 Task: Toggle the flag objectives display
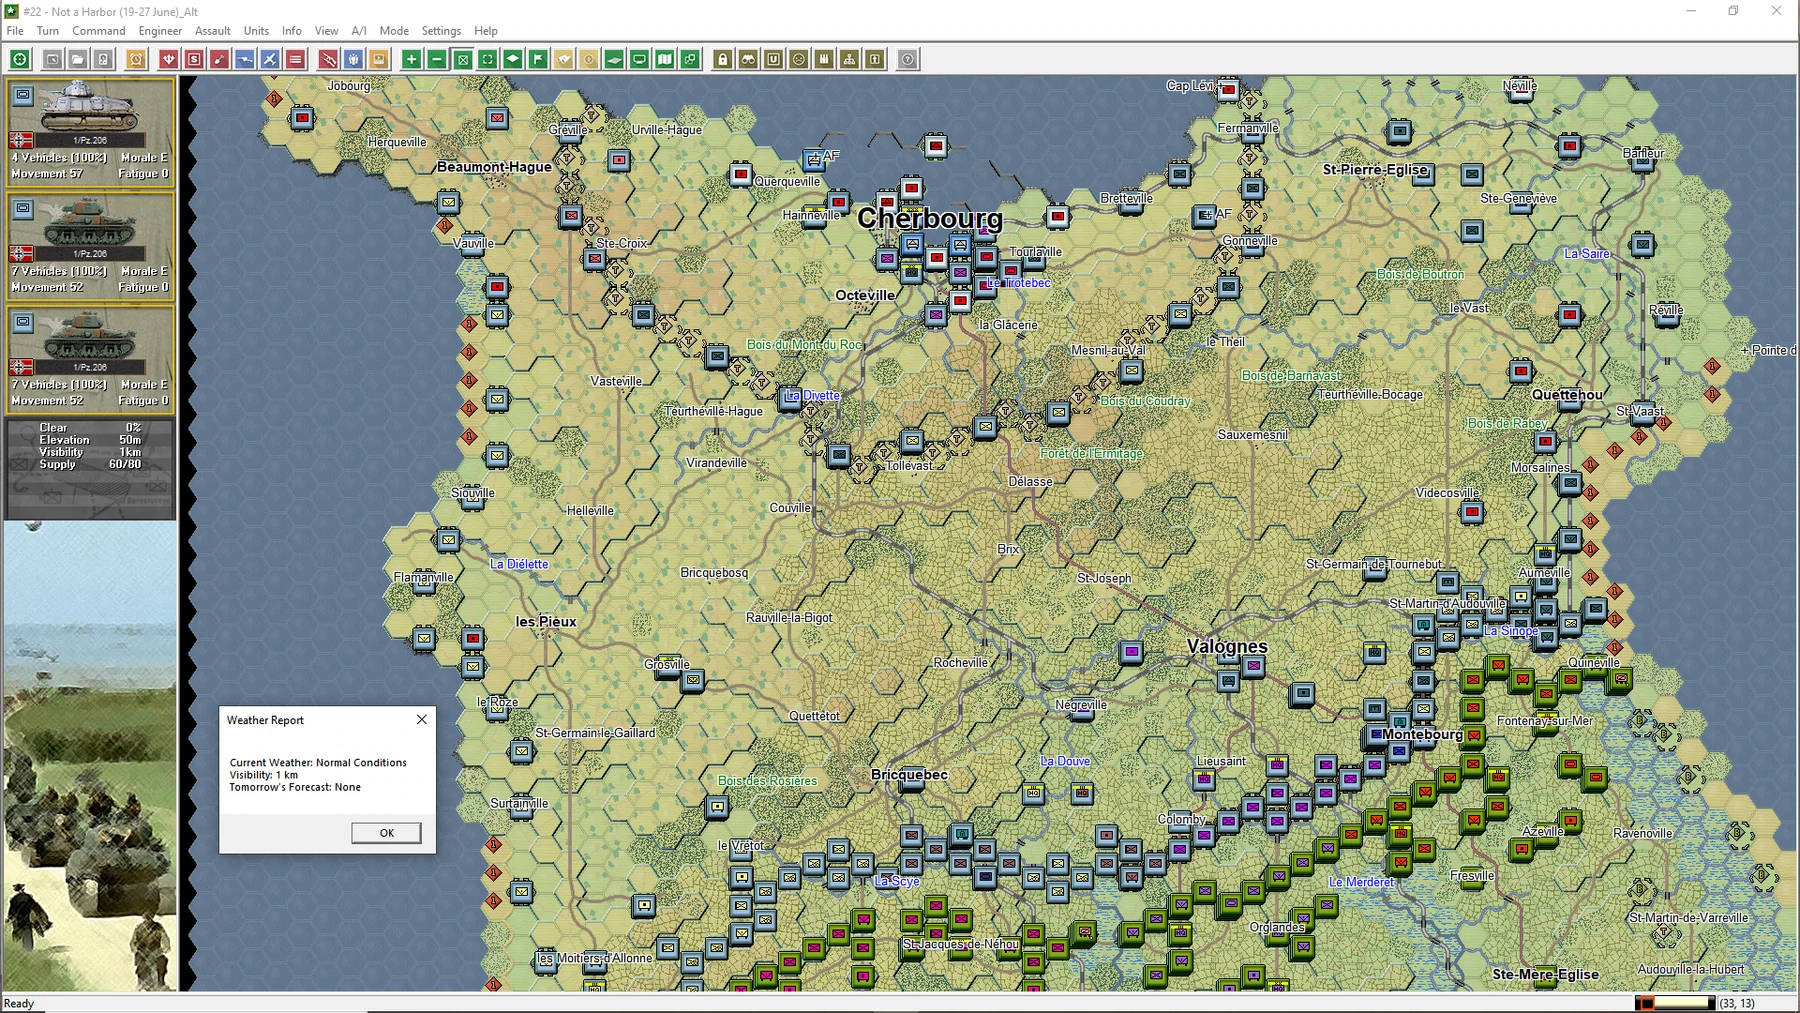[x=537, y=59]
